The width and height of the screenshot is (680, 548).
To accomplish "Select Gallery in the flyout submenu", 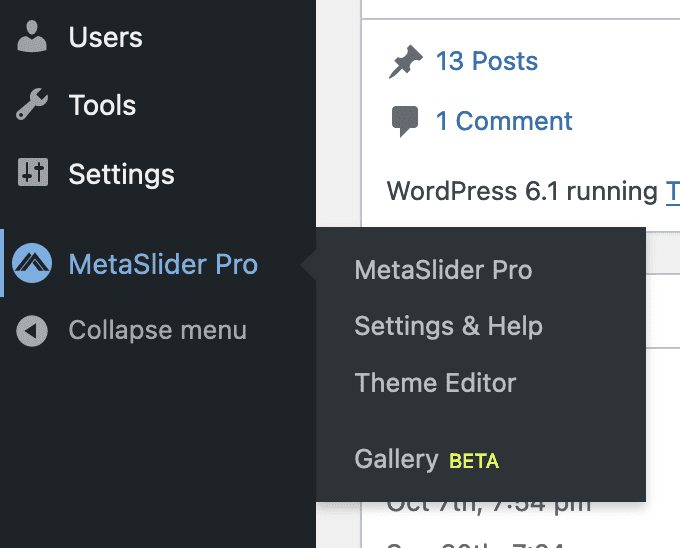I will [x=396, y=460].
